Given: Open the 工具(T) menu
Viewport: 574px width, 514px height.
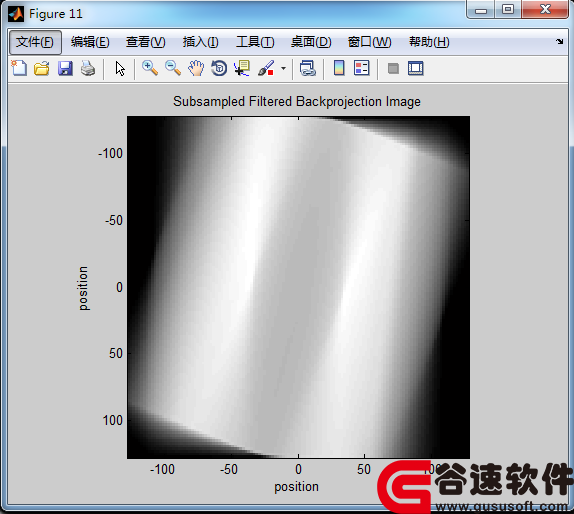Looking at the screenshot, I should pos(255,42).
